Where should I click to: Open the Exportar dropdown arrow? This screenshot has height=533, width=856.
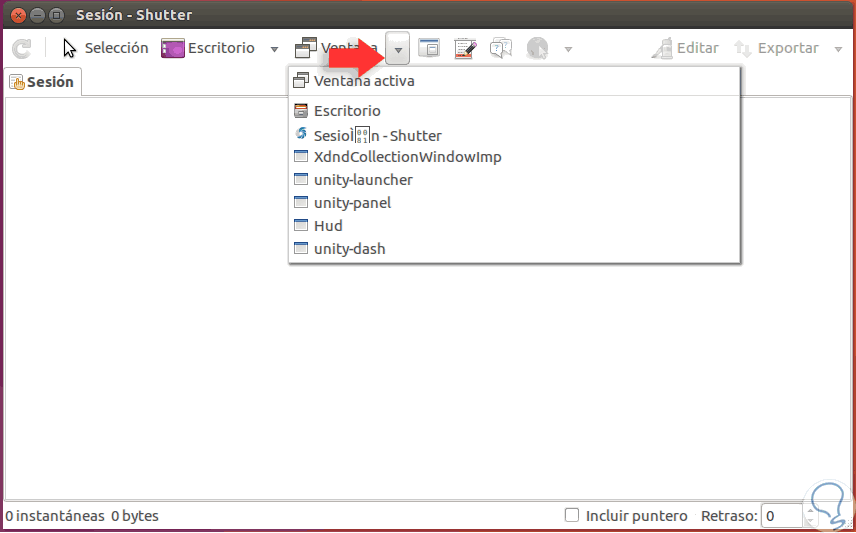tap(839, 49)
